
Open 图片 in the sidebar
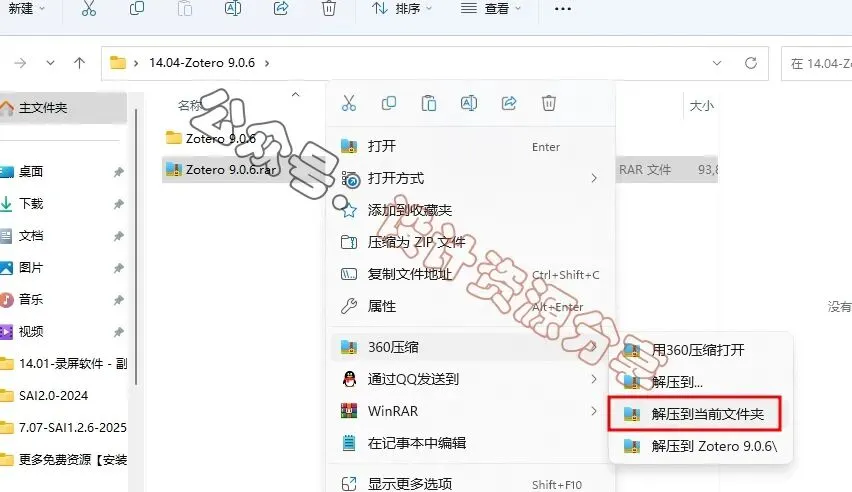(30, 268)
